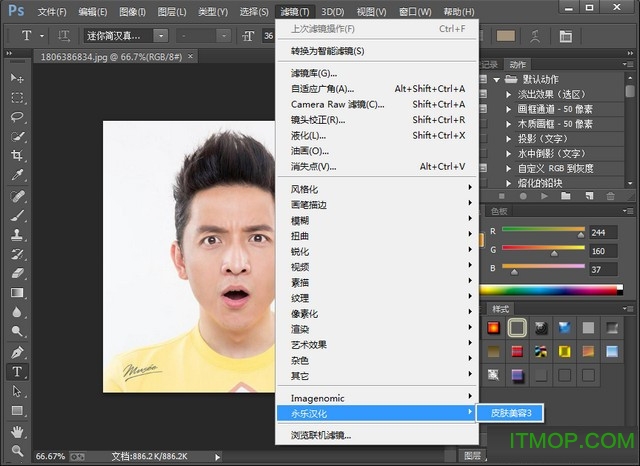Click the G green color slider
640x466 pixels.
point(544,250)
